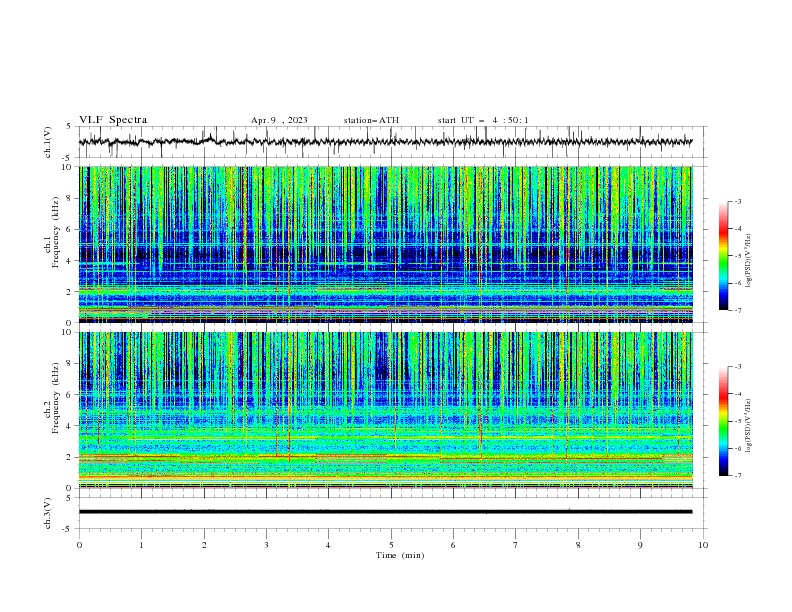Click the '-7' label on ch.2 colorbar
792x612 pixels.
coord(737,475)
